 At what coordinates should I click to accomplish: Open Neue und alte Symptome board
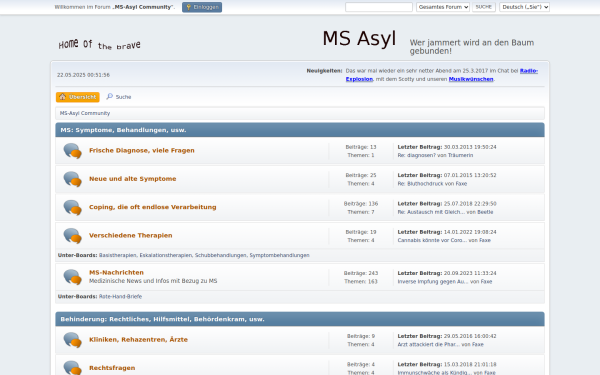click(132, 179)
